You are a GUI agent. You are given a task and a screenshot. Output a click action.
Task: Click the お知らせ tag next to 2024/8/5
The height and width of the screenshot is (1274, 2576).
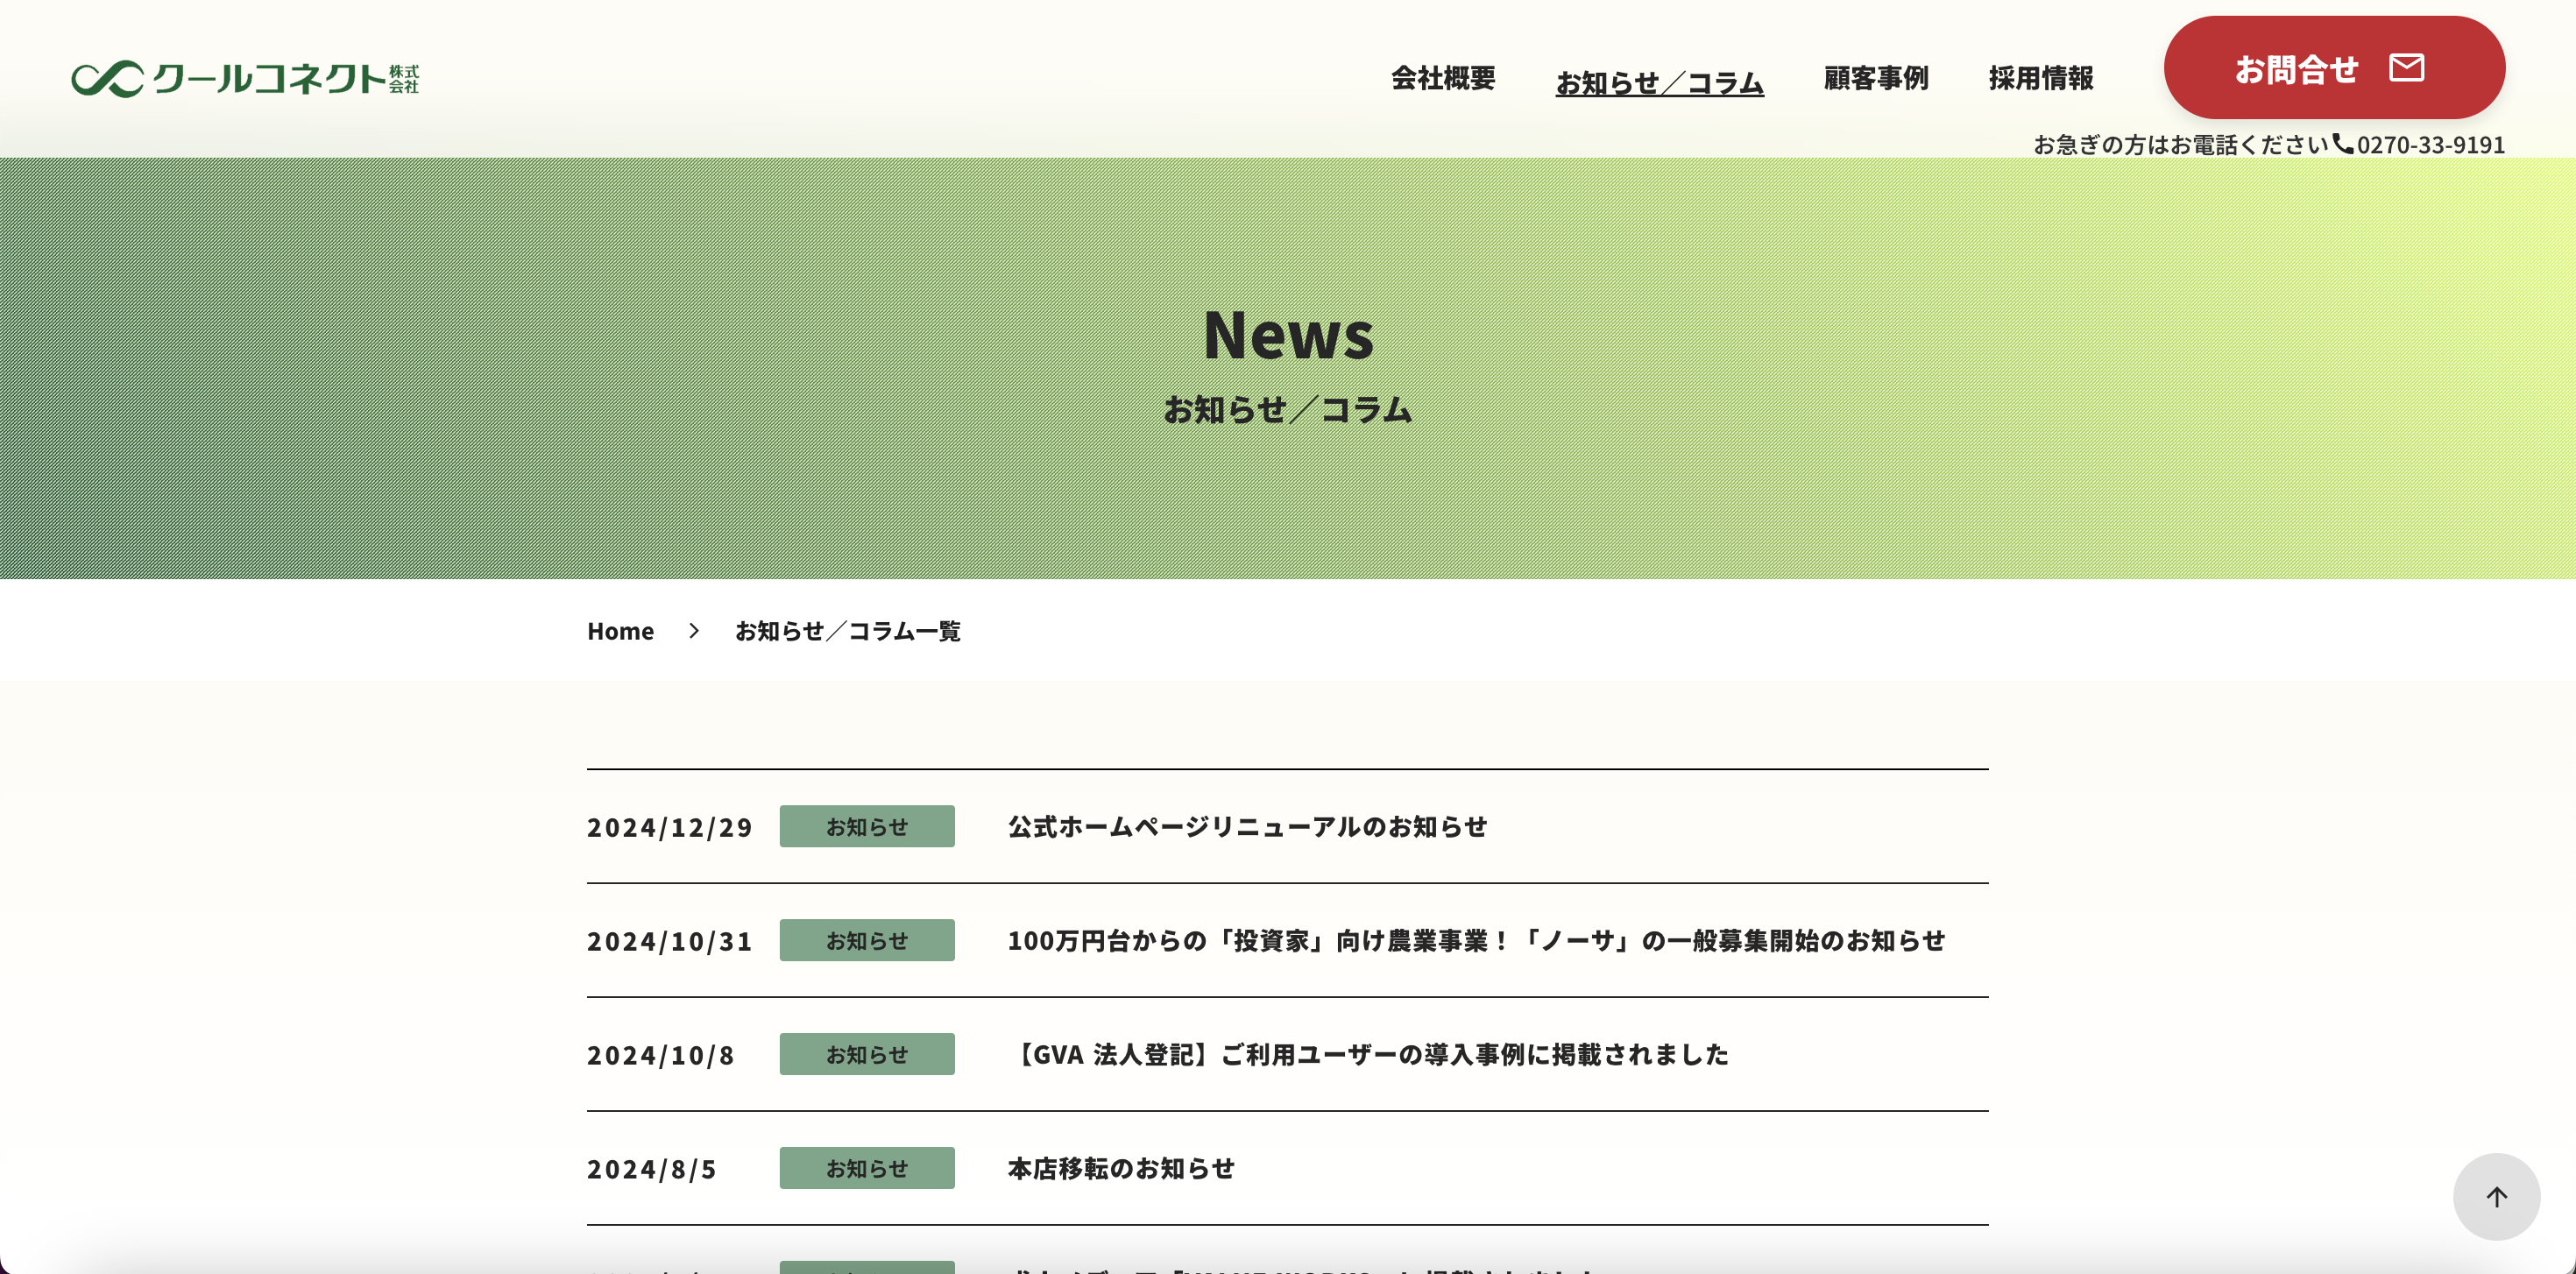[x=866, y=1169]
